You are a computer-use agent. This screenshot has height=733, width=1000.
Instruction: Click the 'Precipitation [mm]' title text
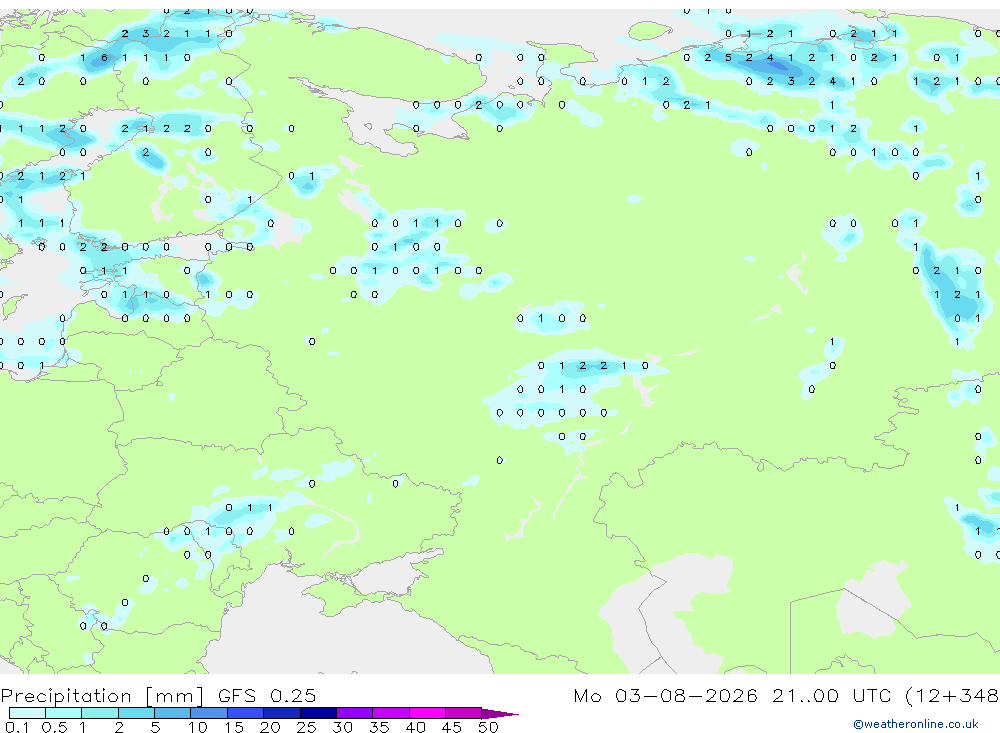[102, 695]
